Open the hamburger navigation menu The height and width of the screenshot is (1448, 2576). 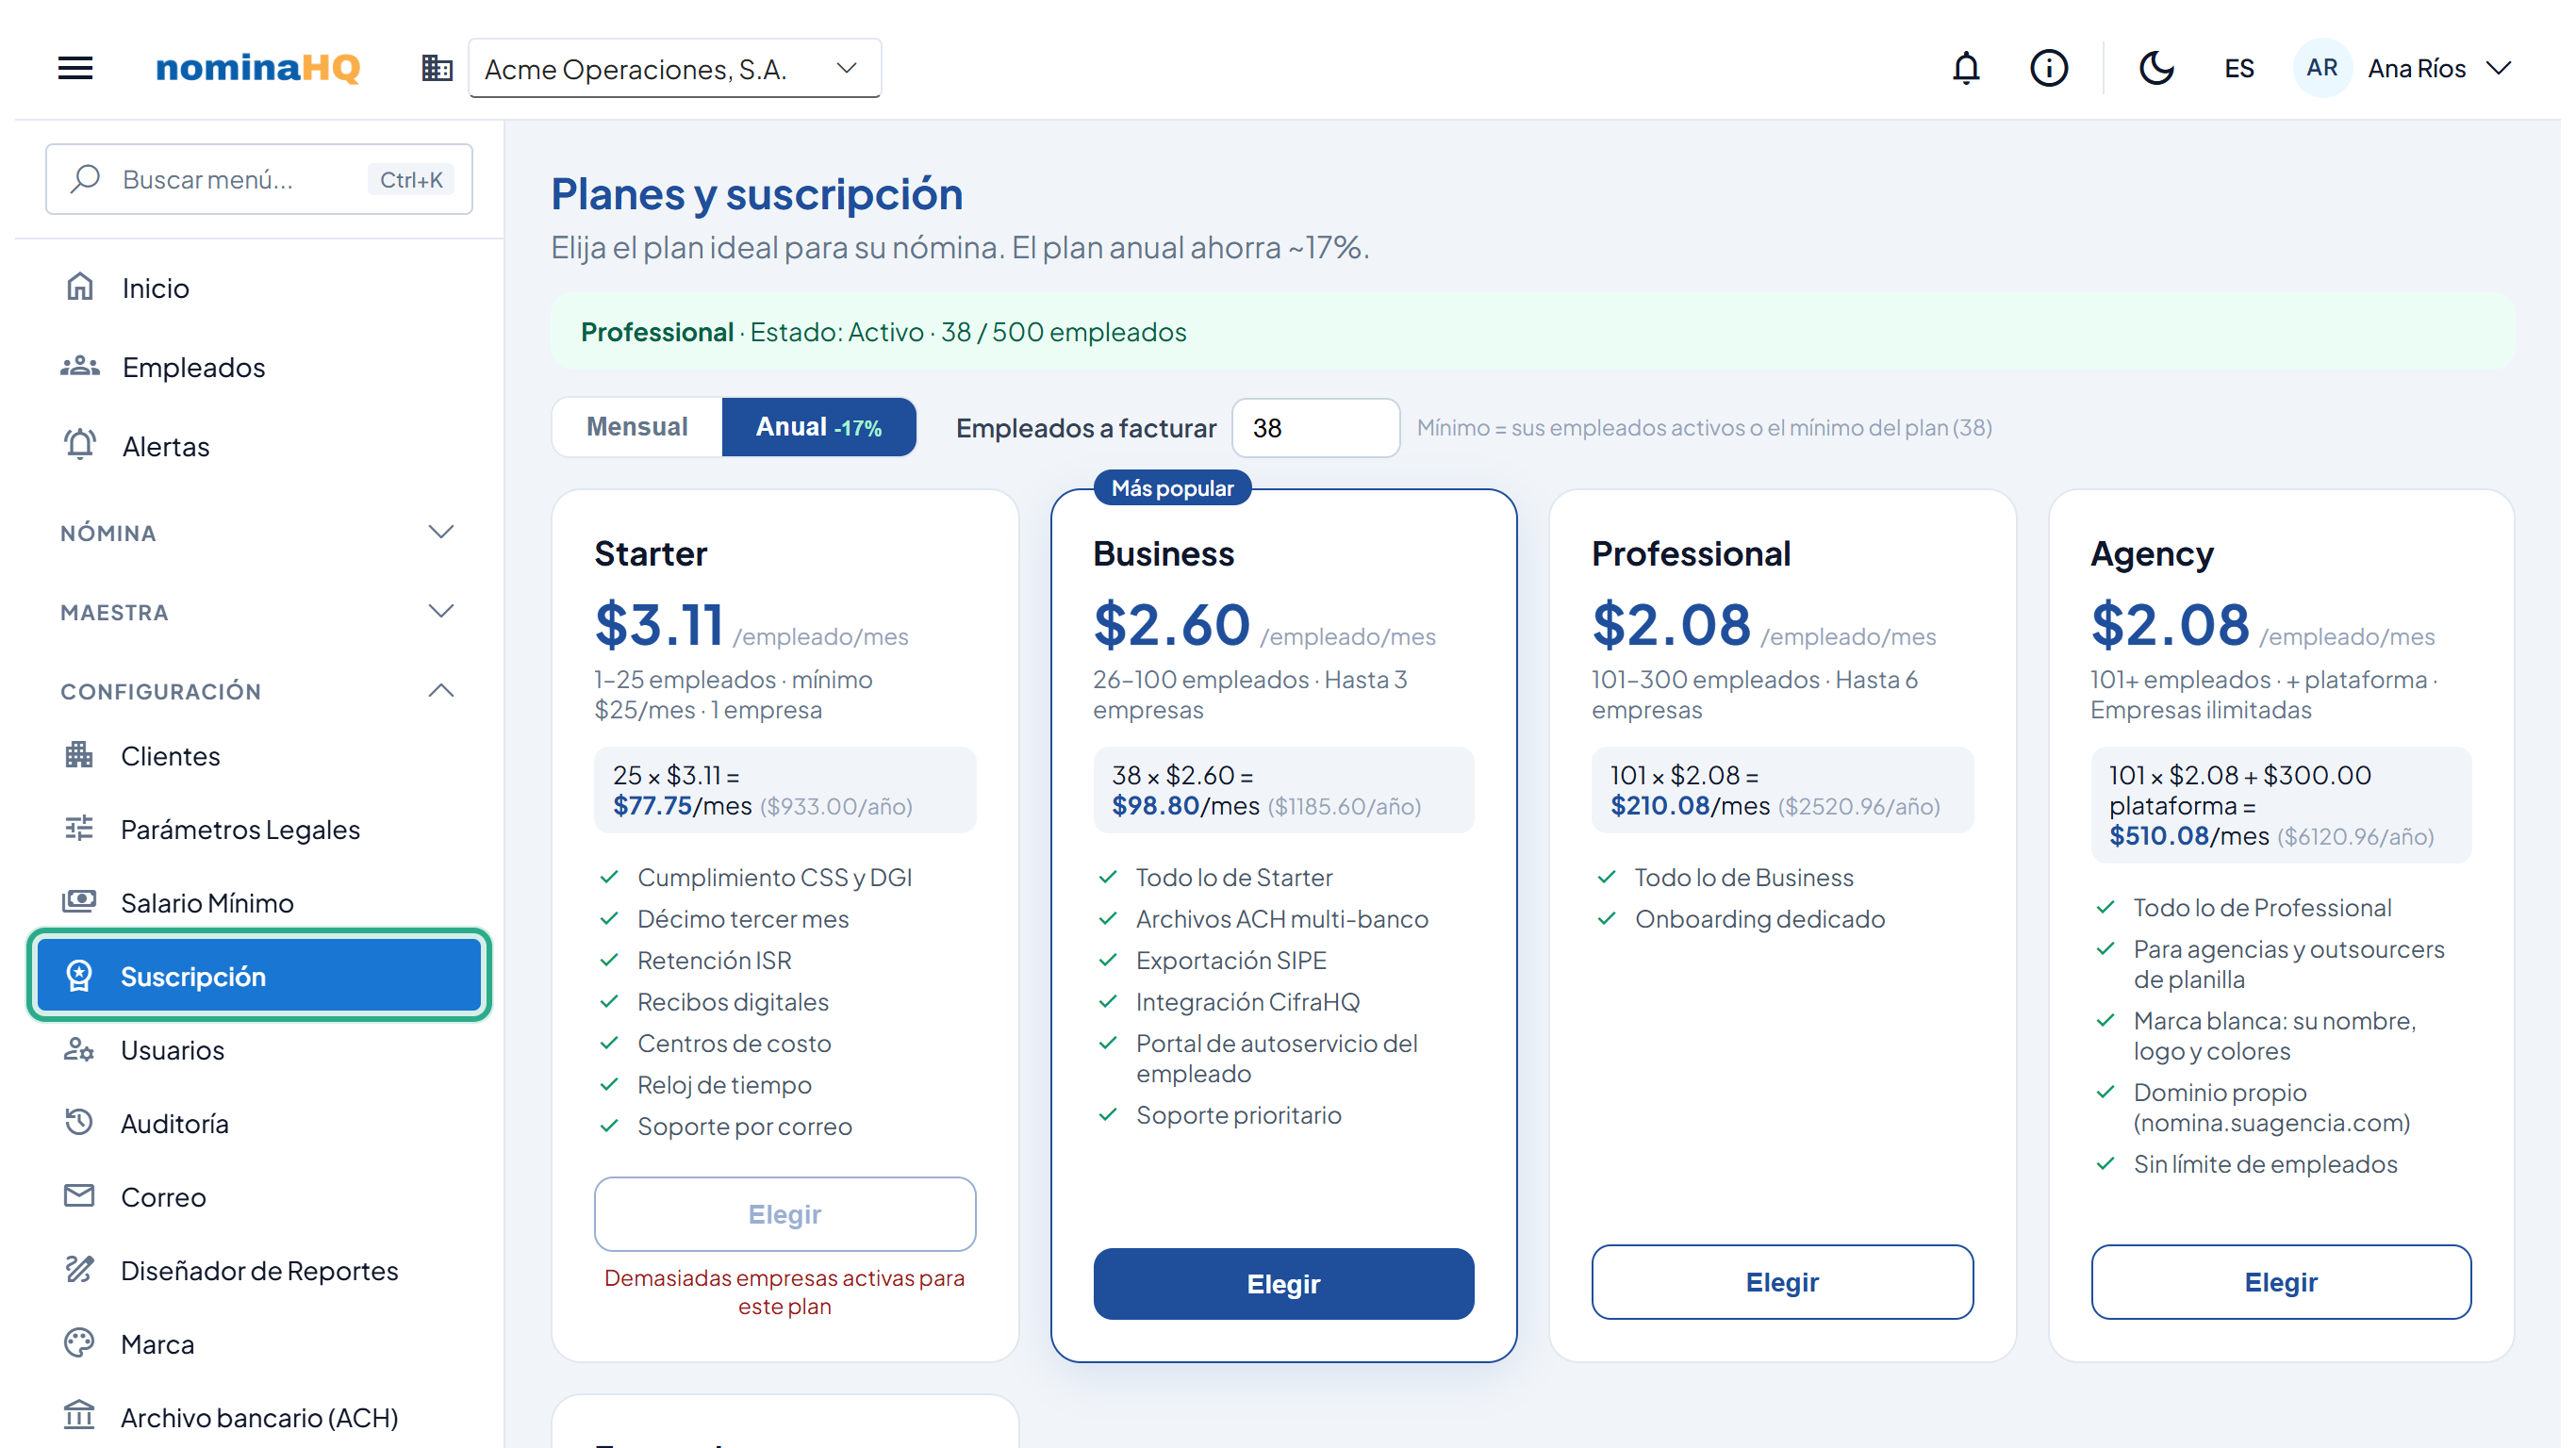click(x=75, y=68)
